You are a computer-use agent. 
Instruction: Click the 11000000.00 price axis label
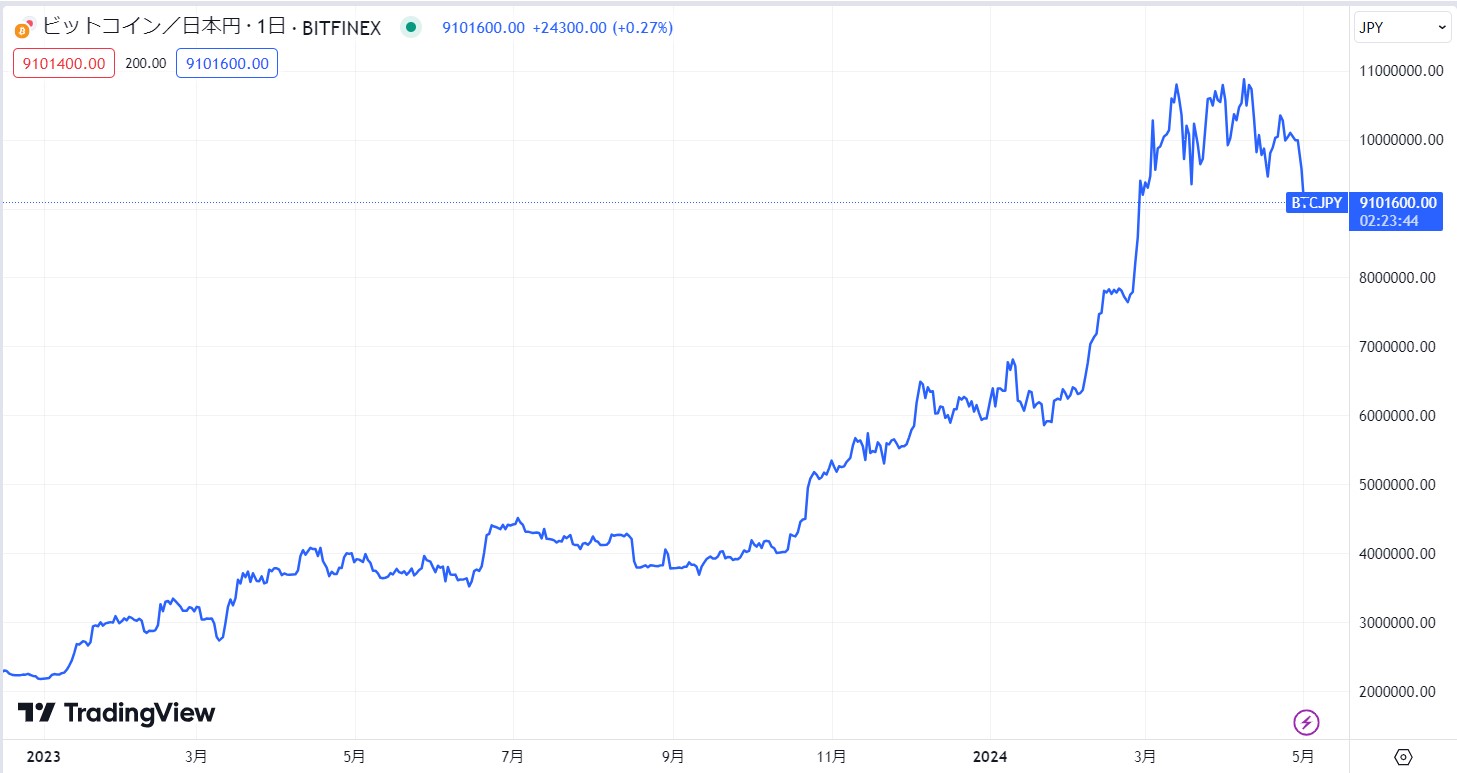coord(1400,70)
